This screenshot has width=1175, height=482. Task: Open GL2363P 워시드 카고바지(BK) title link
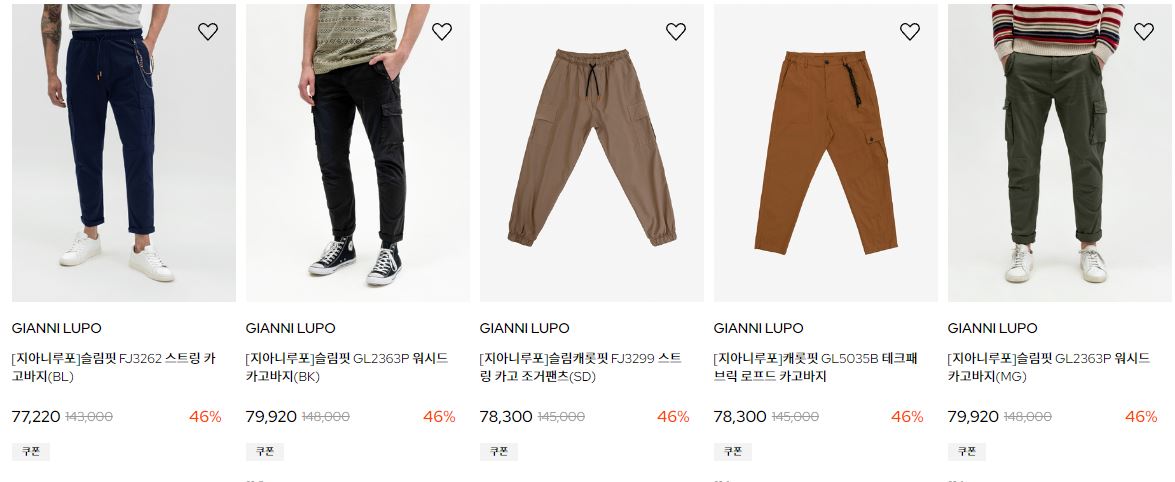coord(347,367)
